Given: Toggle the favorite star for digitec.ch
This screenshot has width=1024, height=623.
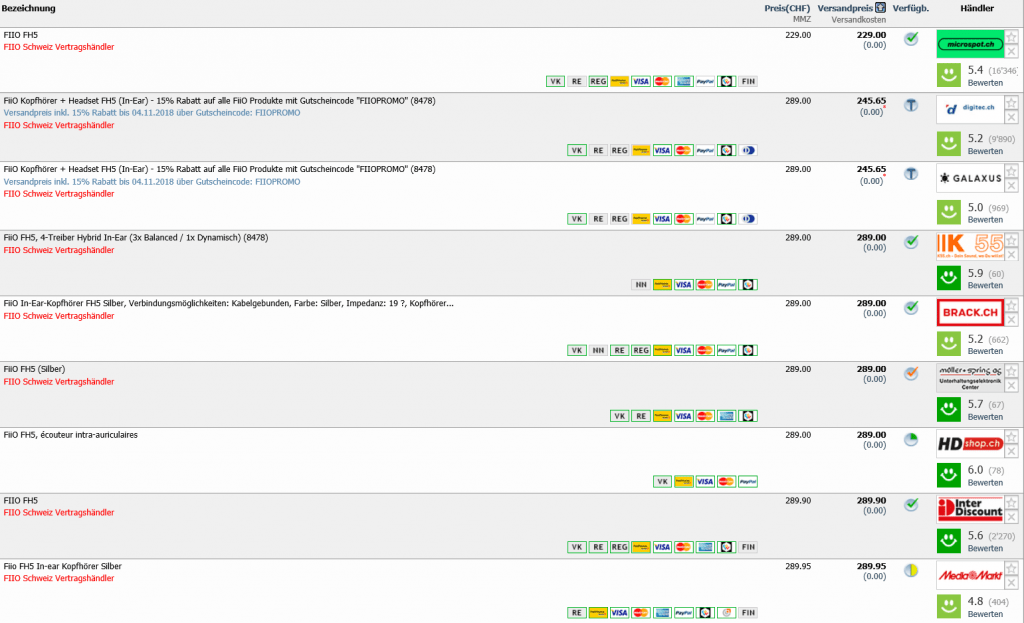Looking at the screenshot, I should 1012,103.
